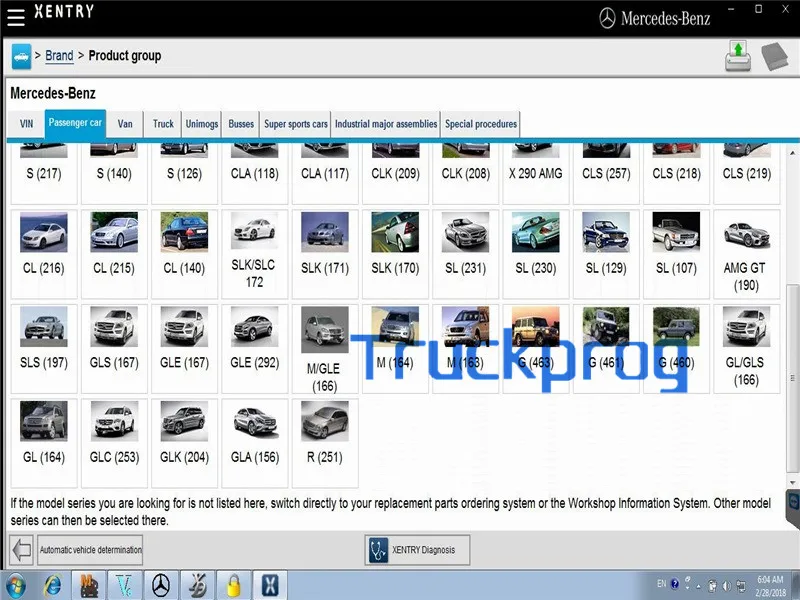The image size is (800, 600).
Task: Select the R (251) model
Action: [x=325, y=443]
